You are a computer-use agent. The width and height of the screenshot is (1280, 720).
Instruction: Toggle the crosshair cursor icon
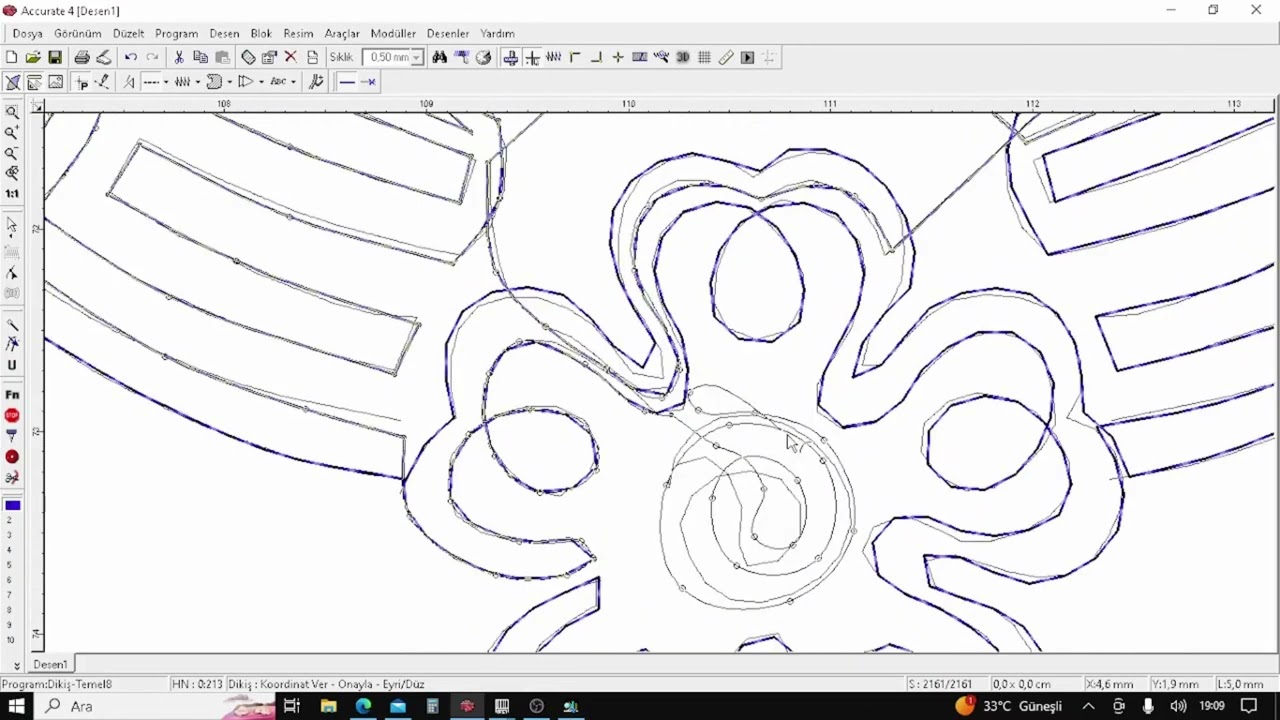532,58
